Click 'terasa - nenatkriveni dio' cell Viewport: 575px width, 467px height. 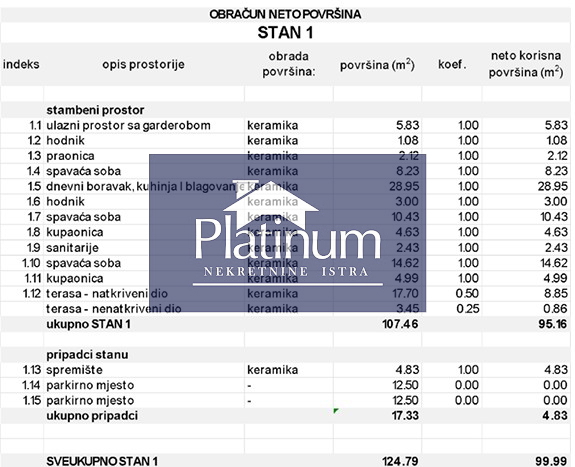click(114, 309)
